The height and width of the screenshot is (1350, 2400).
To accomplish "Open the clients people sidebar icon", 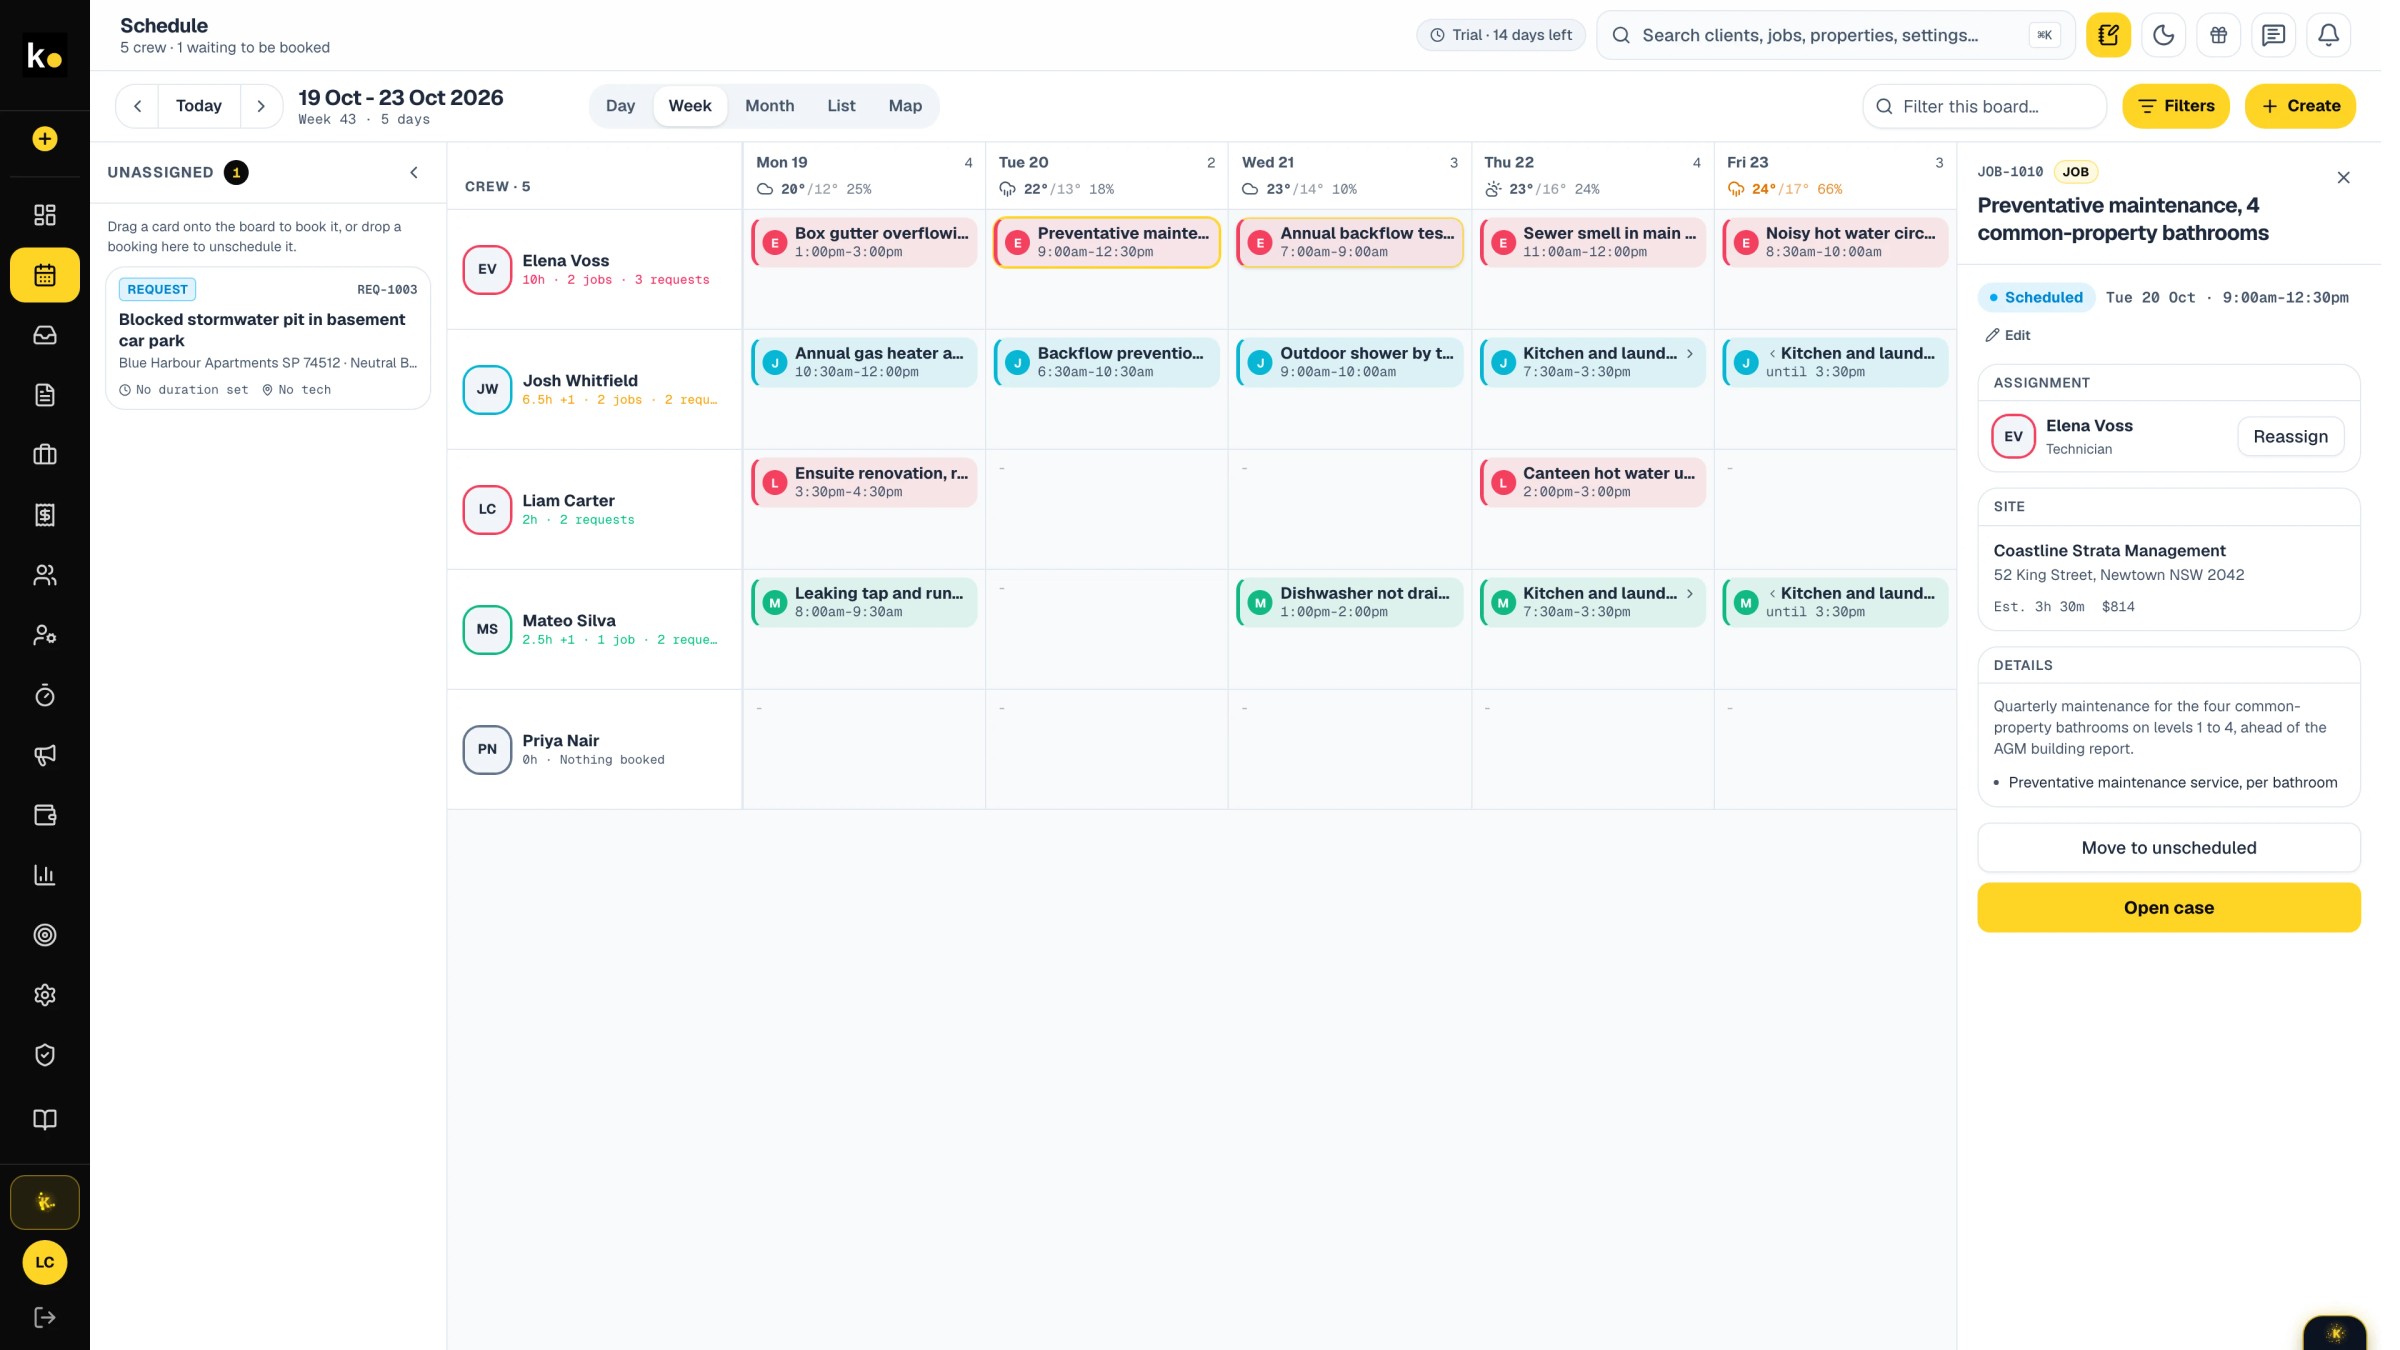I will coord(45,575).
